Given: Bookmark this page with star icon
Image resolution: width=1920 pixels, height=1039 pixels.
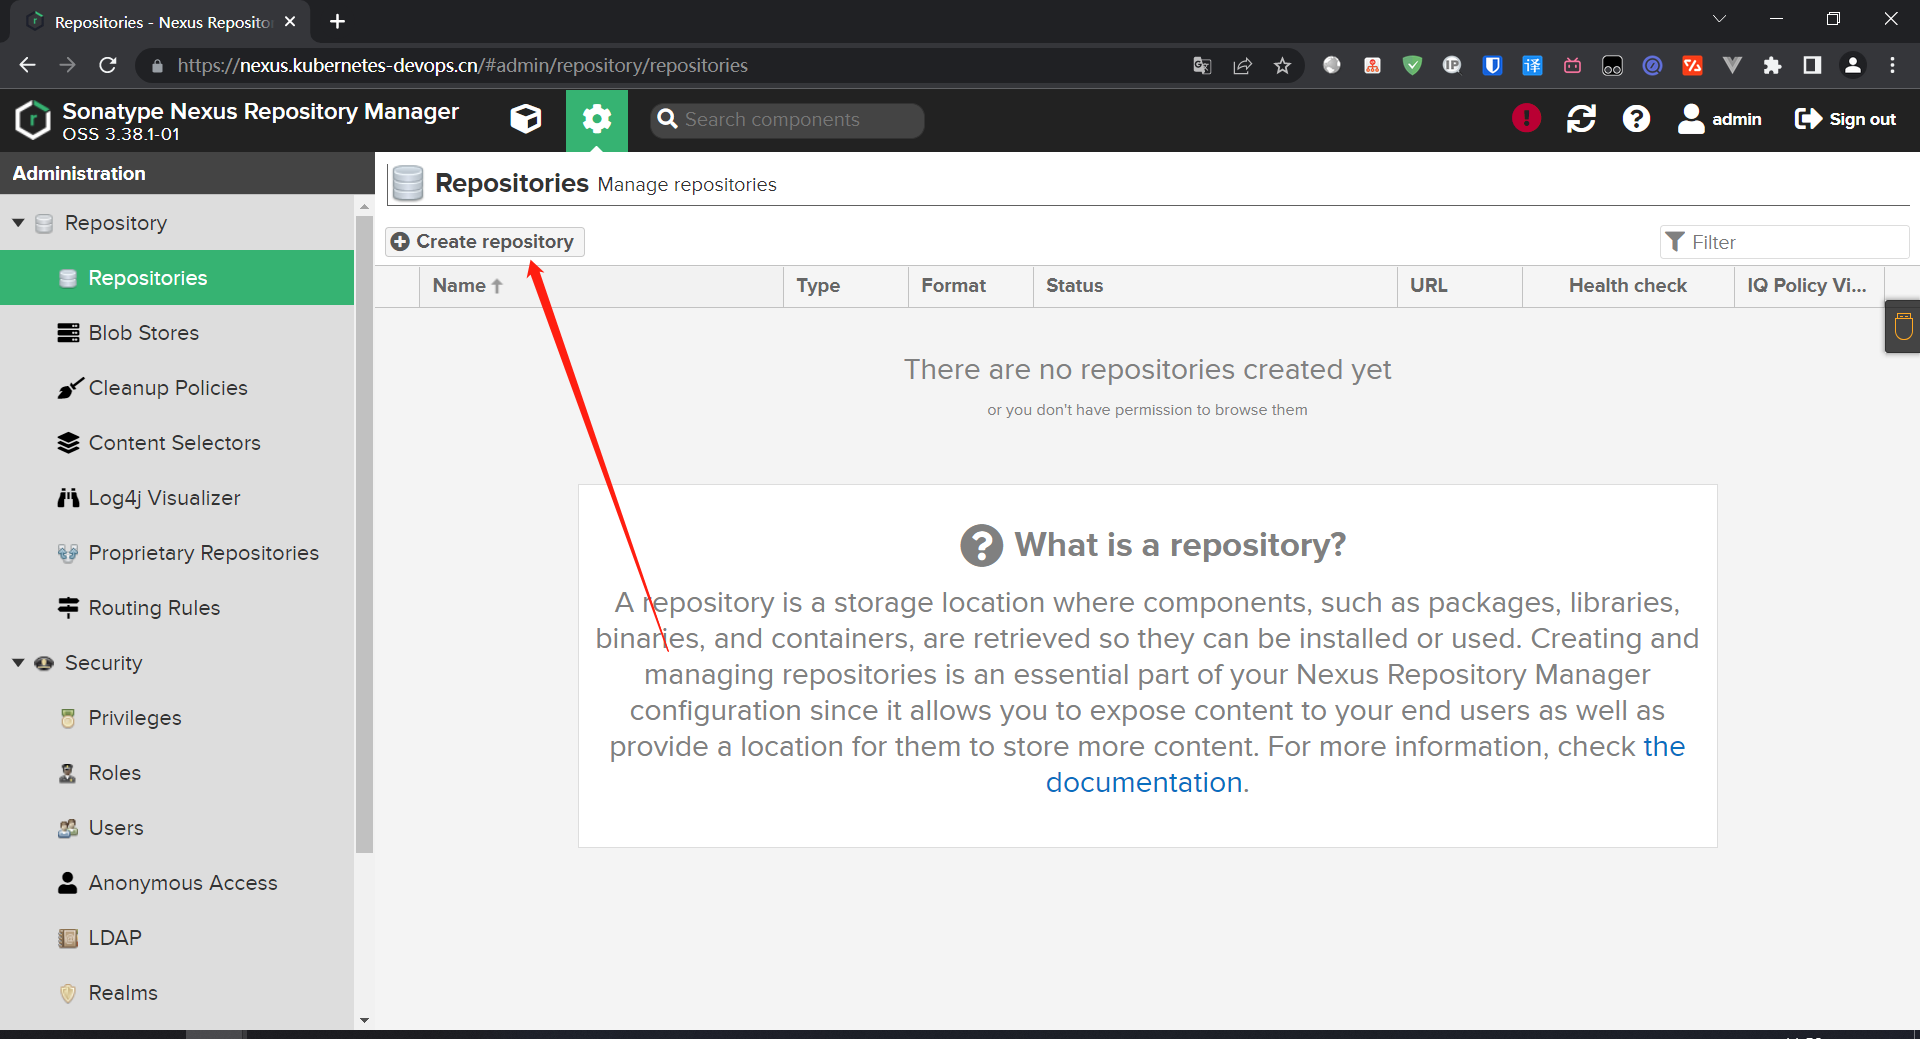Looking at the screenshot, I should coord(1282,66).
